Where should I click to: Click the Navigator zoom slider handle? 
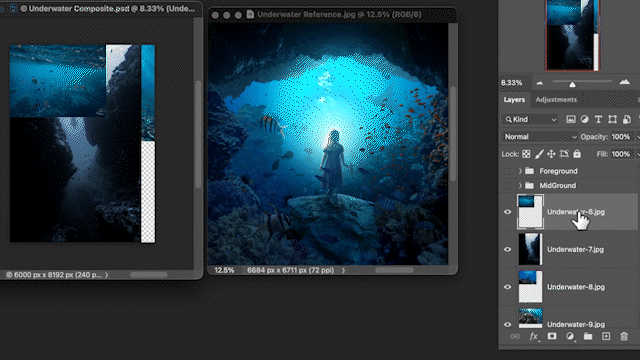[x=572, y=84]
